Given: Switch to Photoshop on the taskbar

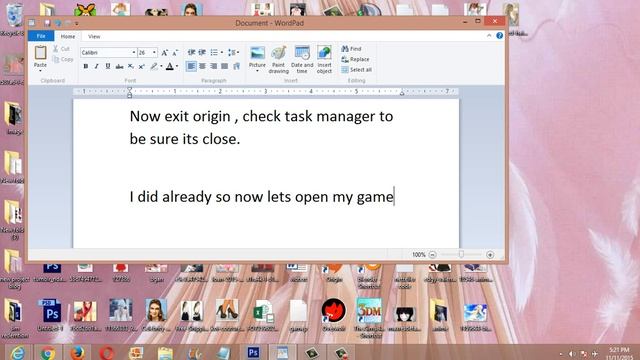Looking at the screenshot, I should pyautogui.click(x=253, y=353).
